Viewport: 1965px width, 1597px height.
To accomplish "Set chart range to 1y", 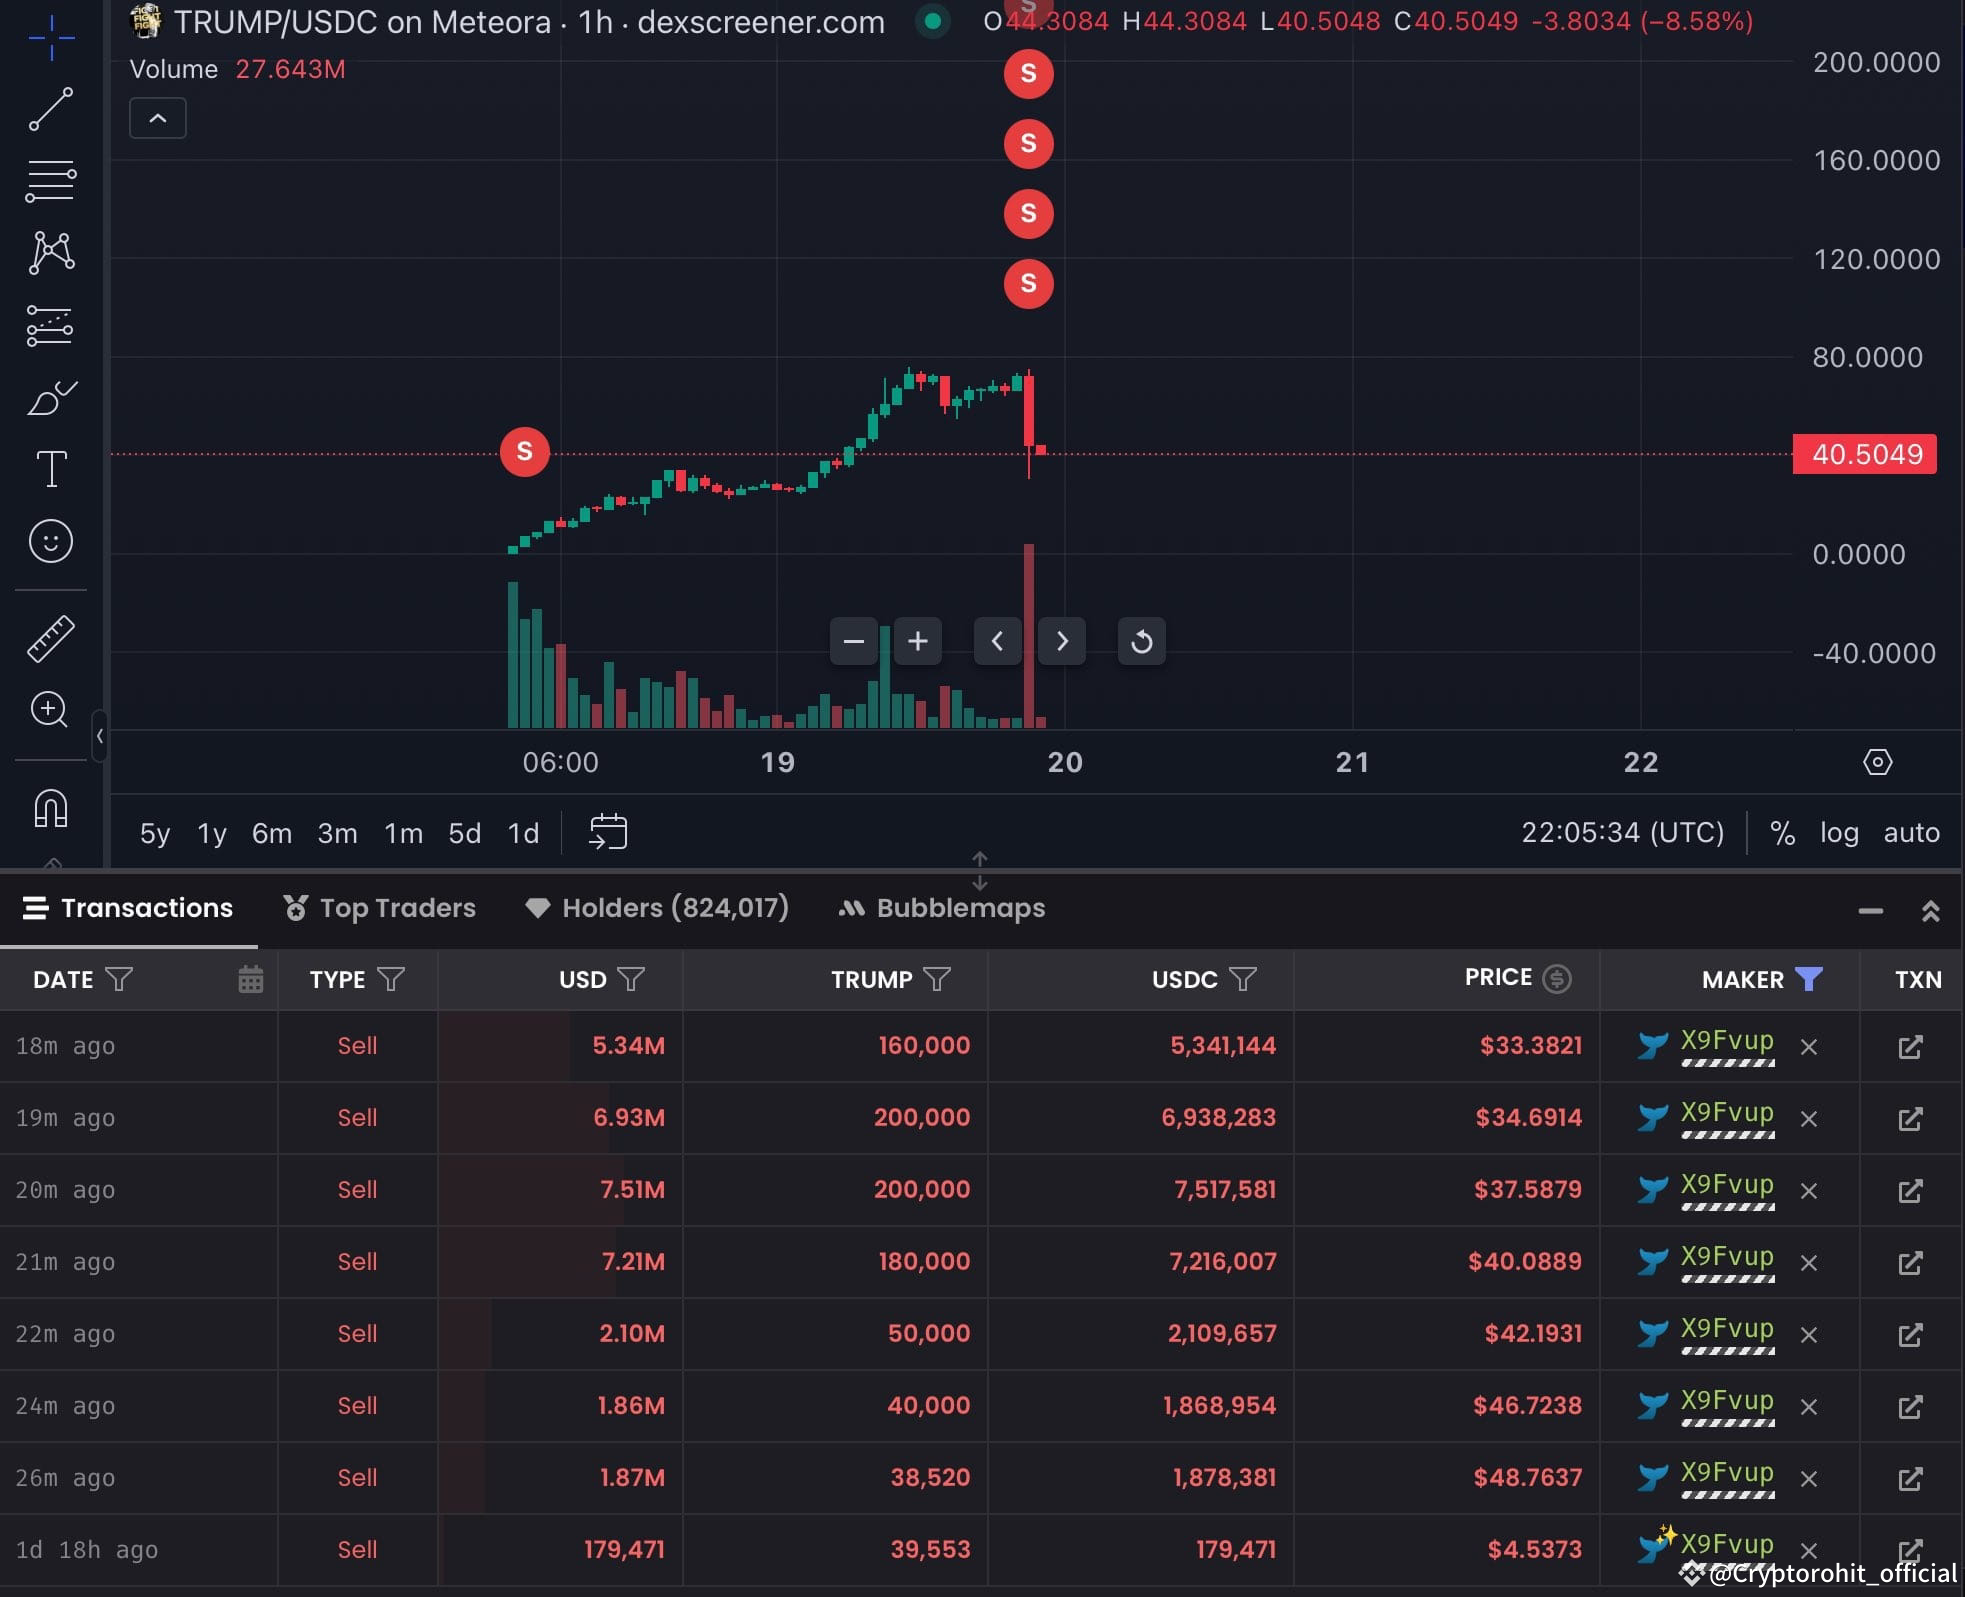I will pyautogui.click(x=212, y=833).
